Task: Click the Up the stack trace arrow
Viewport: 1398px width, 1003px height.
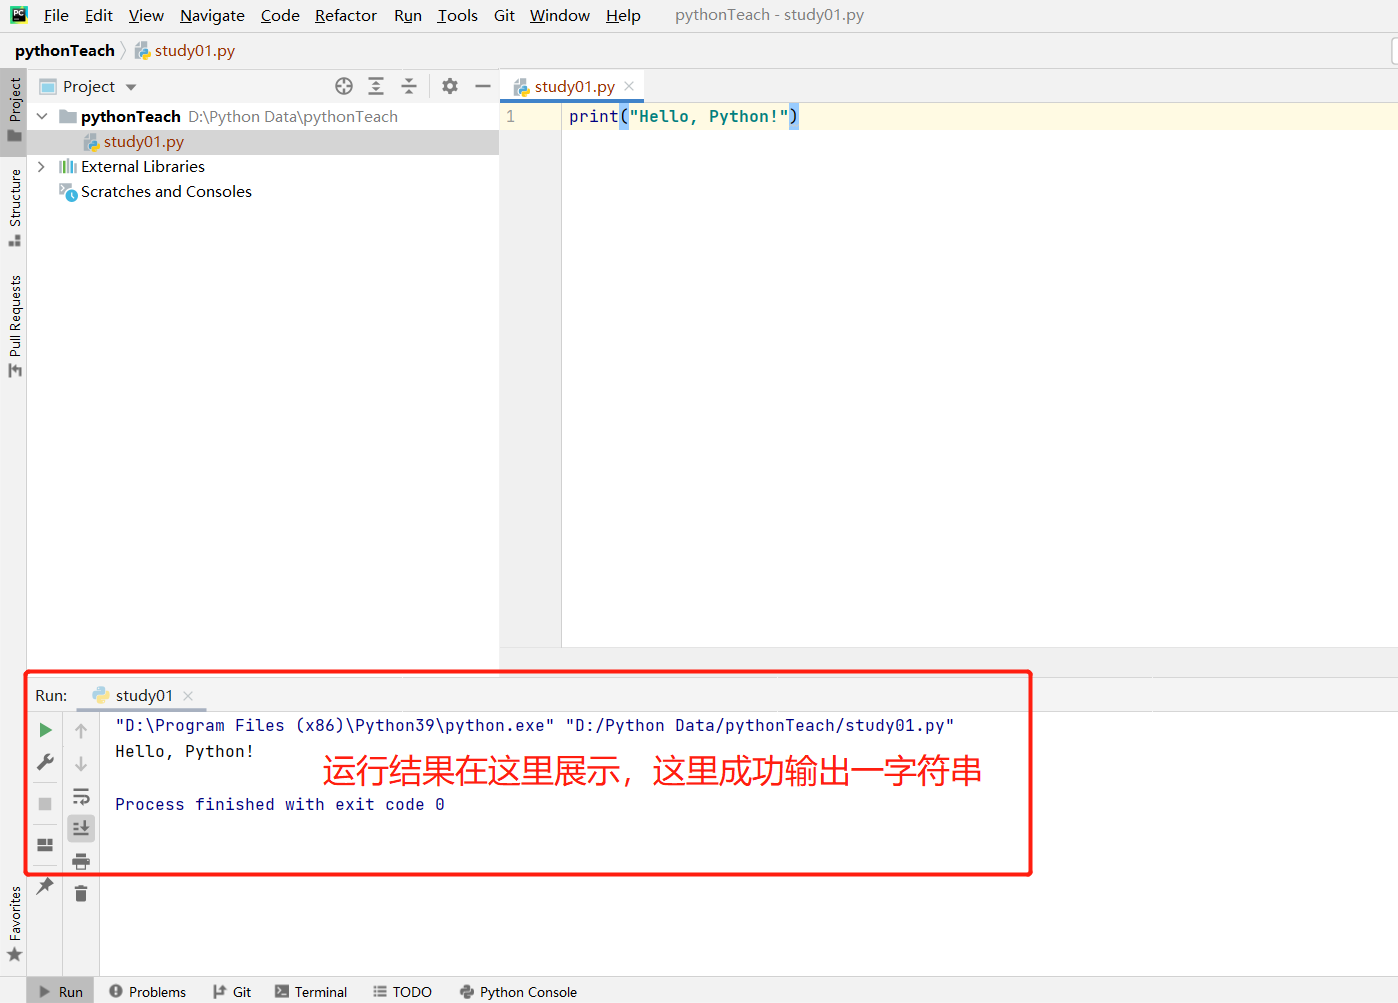Action: (x=81, y=731)
